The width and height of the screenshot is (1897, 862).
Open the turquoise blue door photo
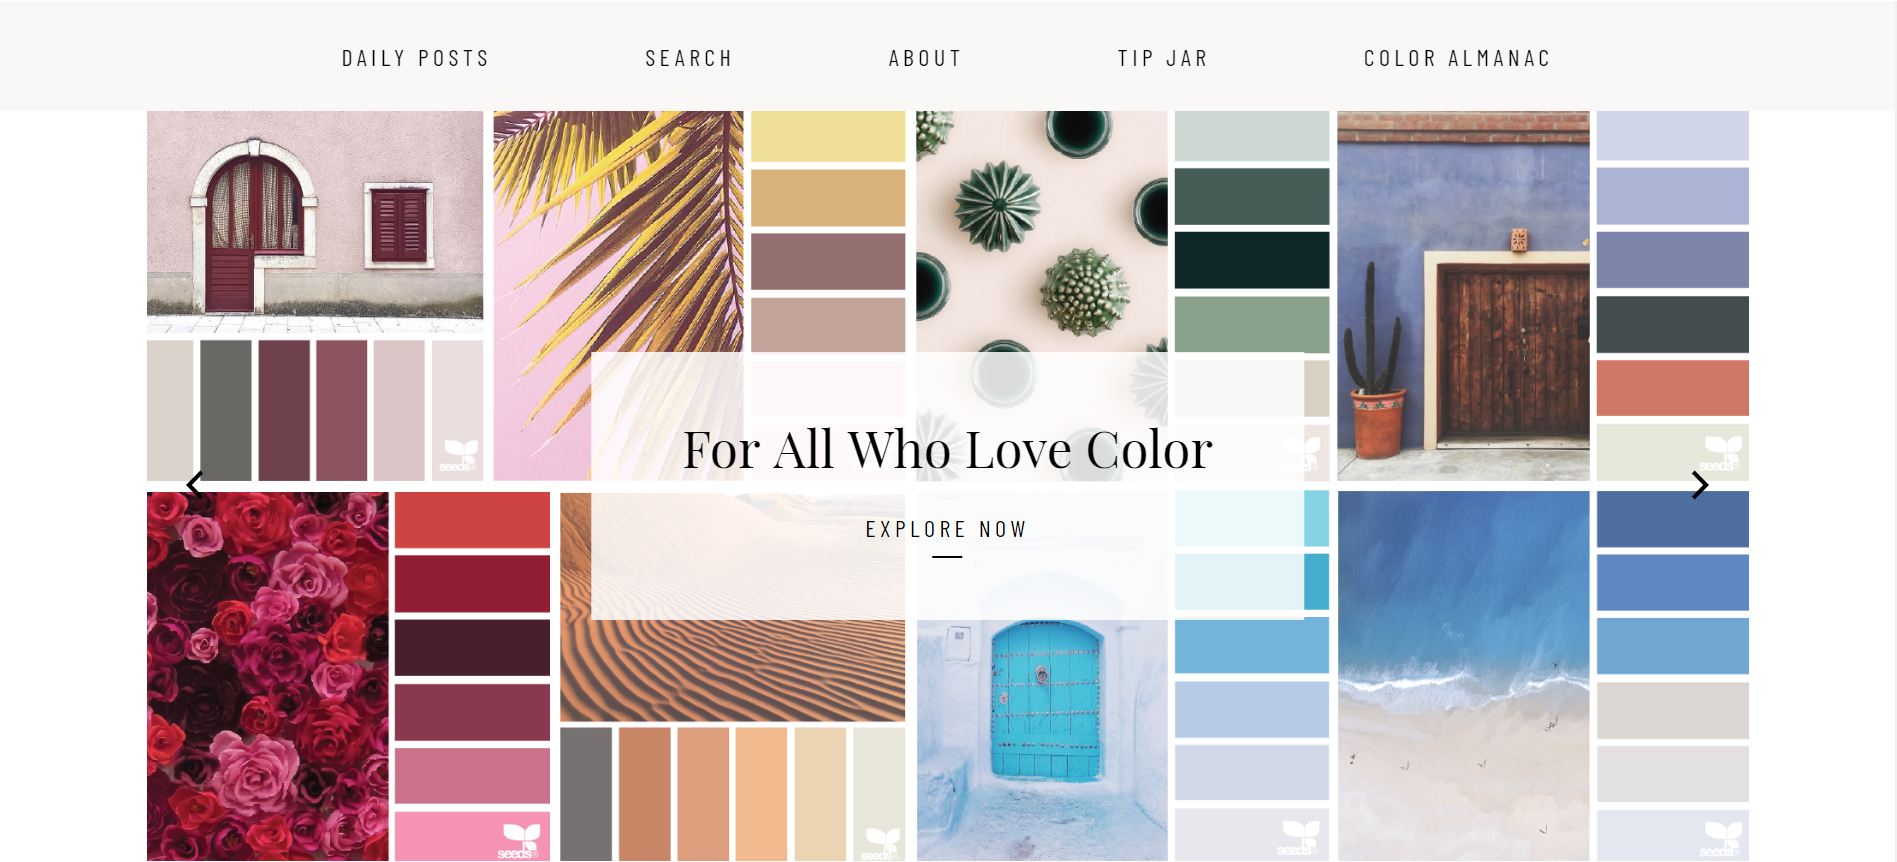[1042, 740]
